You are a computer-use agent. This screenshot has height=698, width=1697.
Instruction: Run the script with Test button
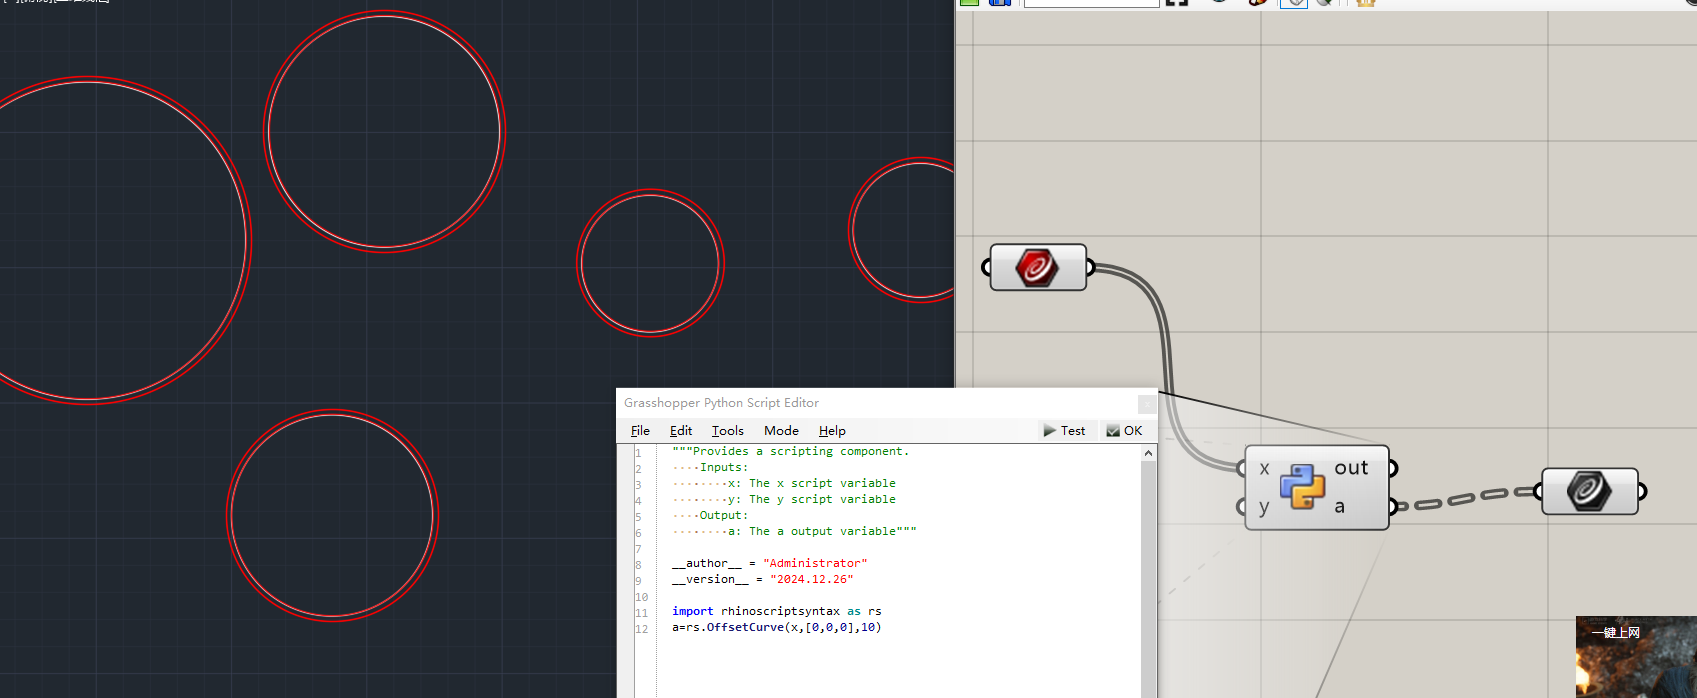(x=1064, y=431)
